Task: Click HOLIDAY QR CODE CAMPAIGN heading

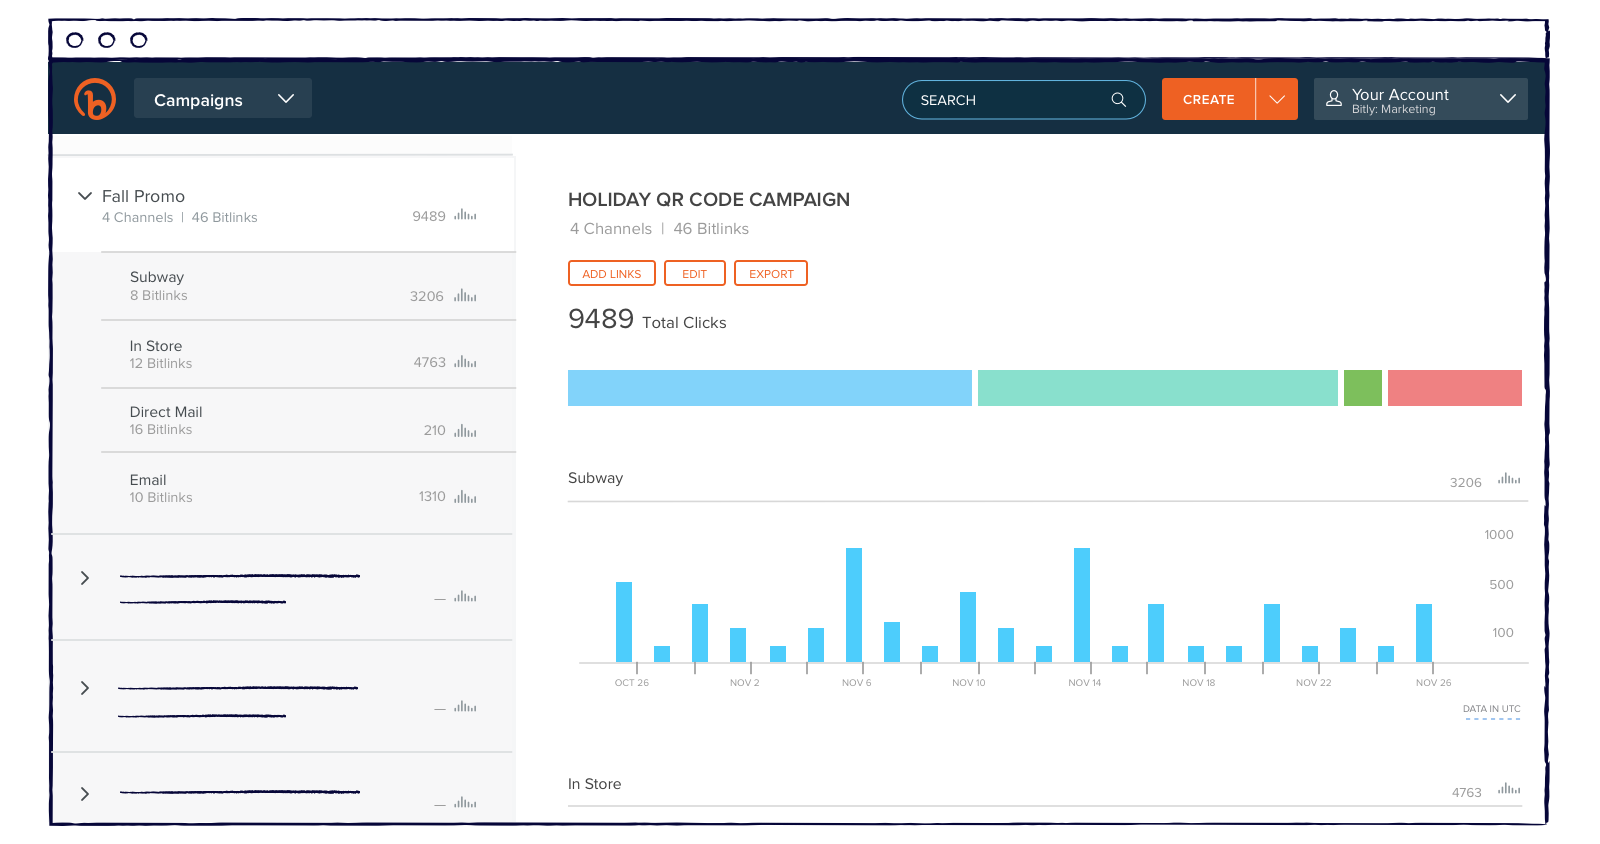Action: pyautogui.click(x=709, y=199)
